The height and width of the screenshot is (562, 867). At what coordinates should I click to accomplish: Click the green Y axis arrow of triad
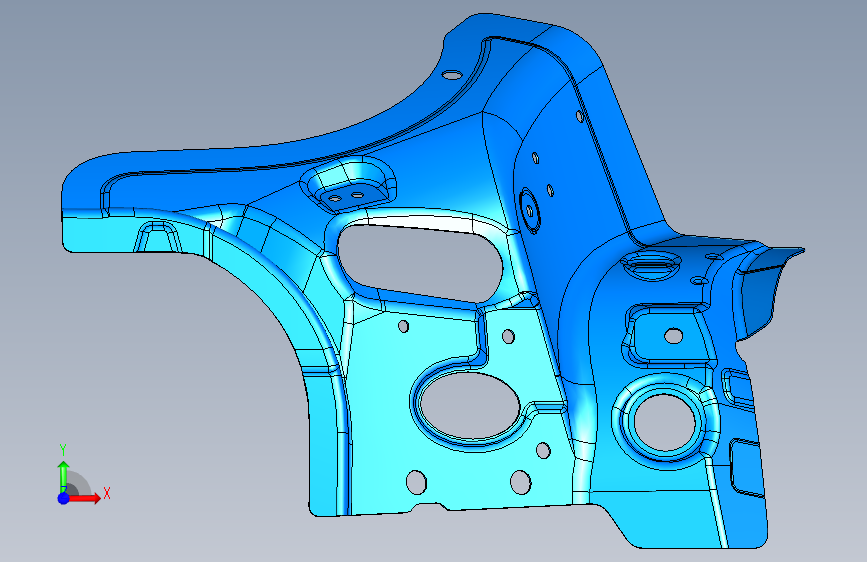coord(64,476)
